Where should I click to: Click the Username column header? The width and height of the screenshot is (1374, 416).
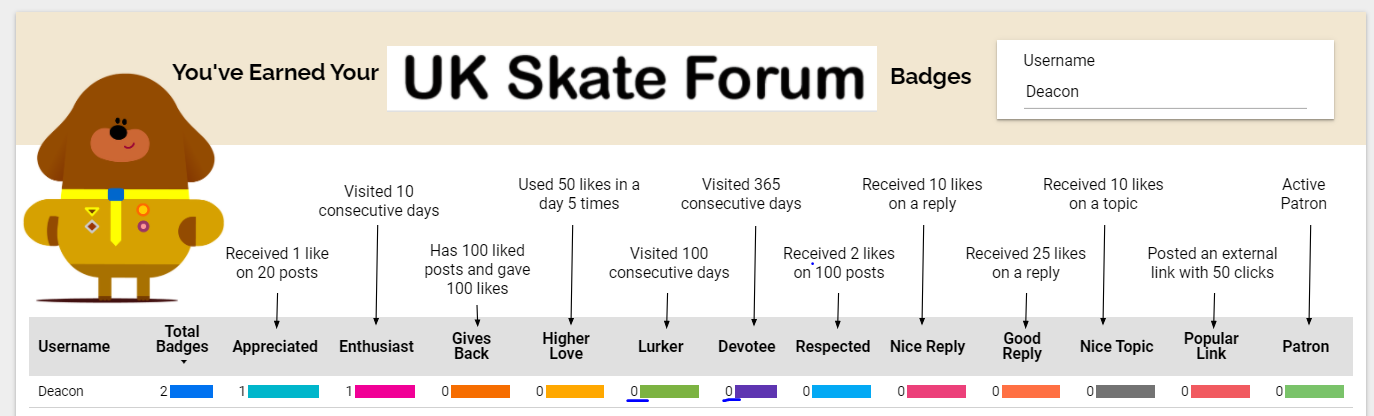[74, 347]
